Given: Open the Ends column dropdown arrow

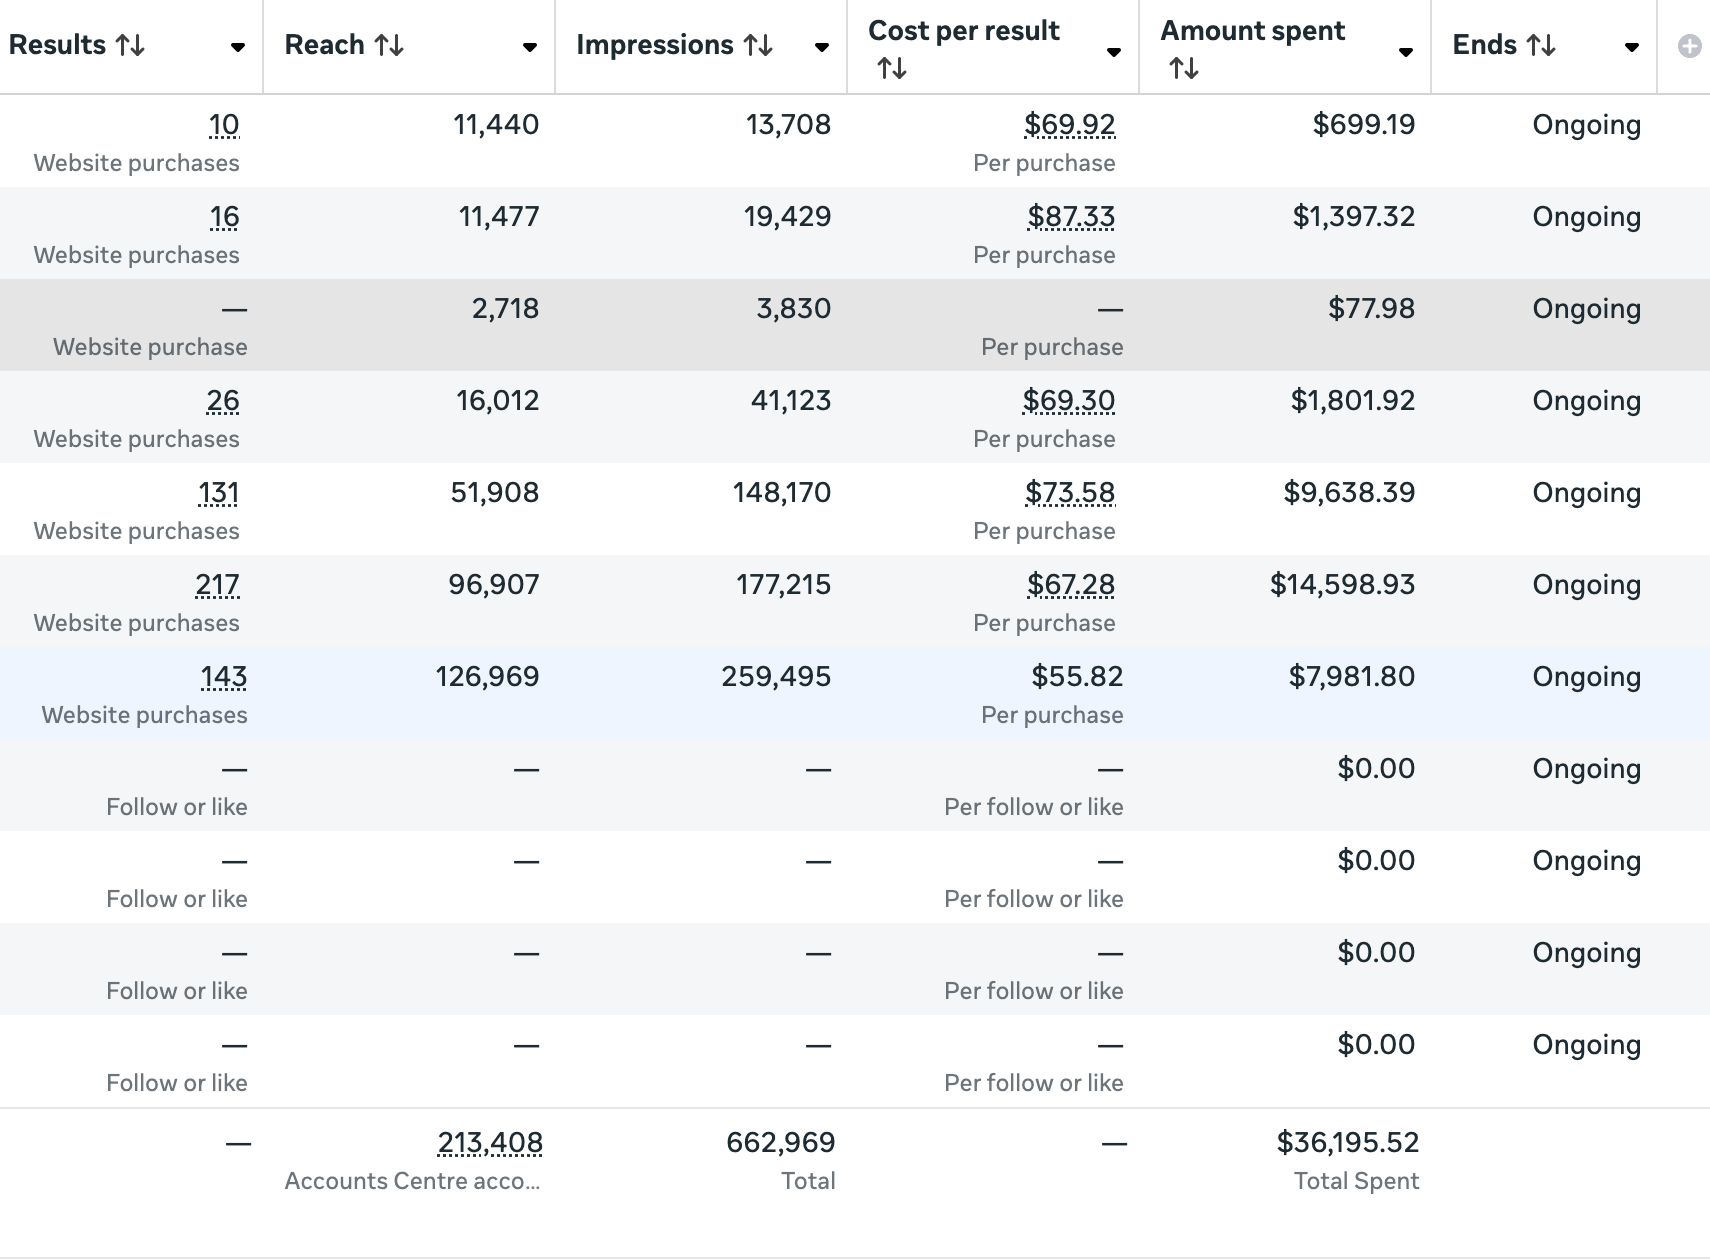Looking at the screenshot, I should point(1632,47).
